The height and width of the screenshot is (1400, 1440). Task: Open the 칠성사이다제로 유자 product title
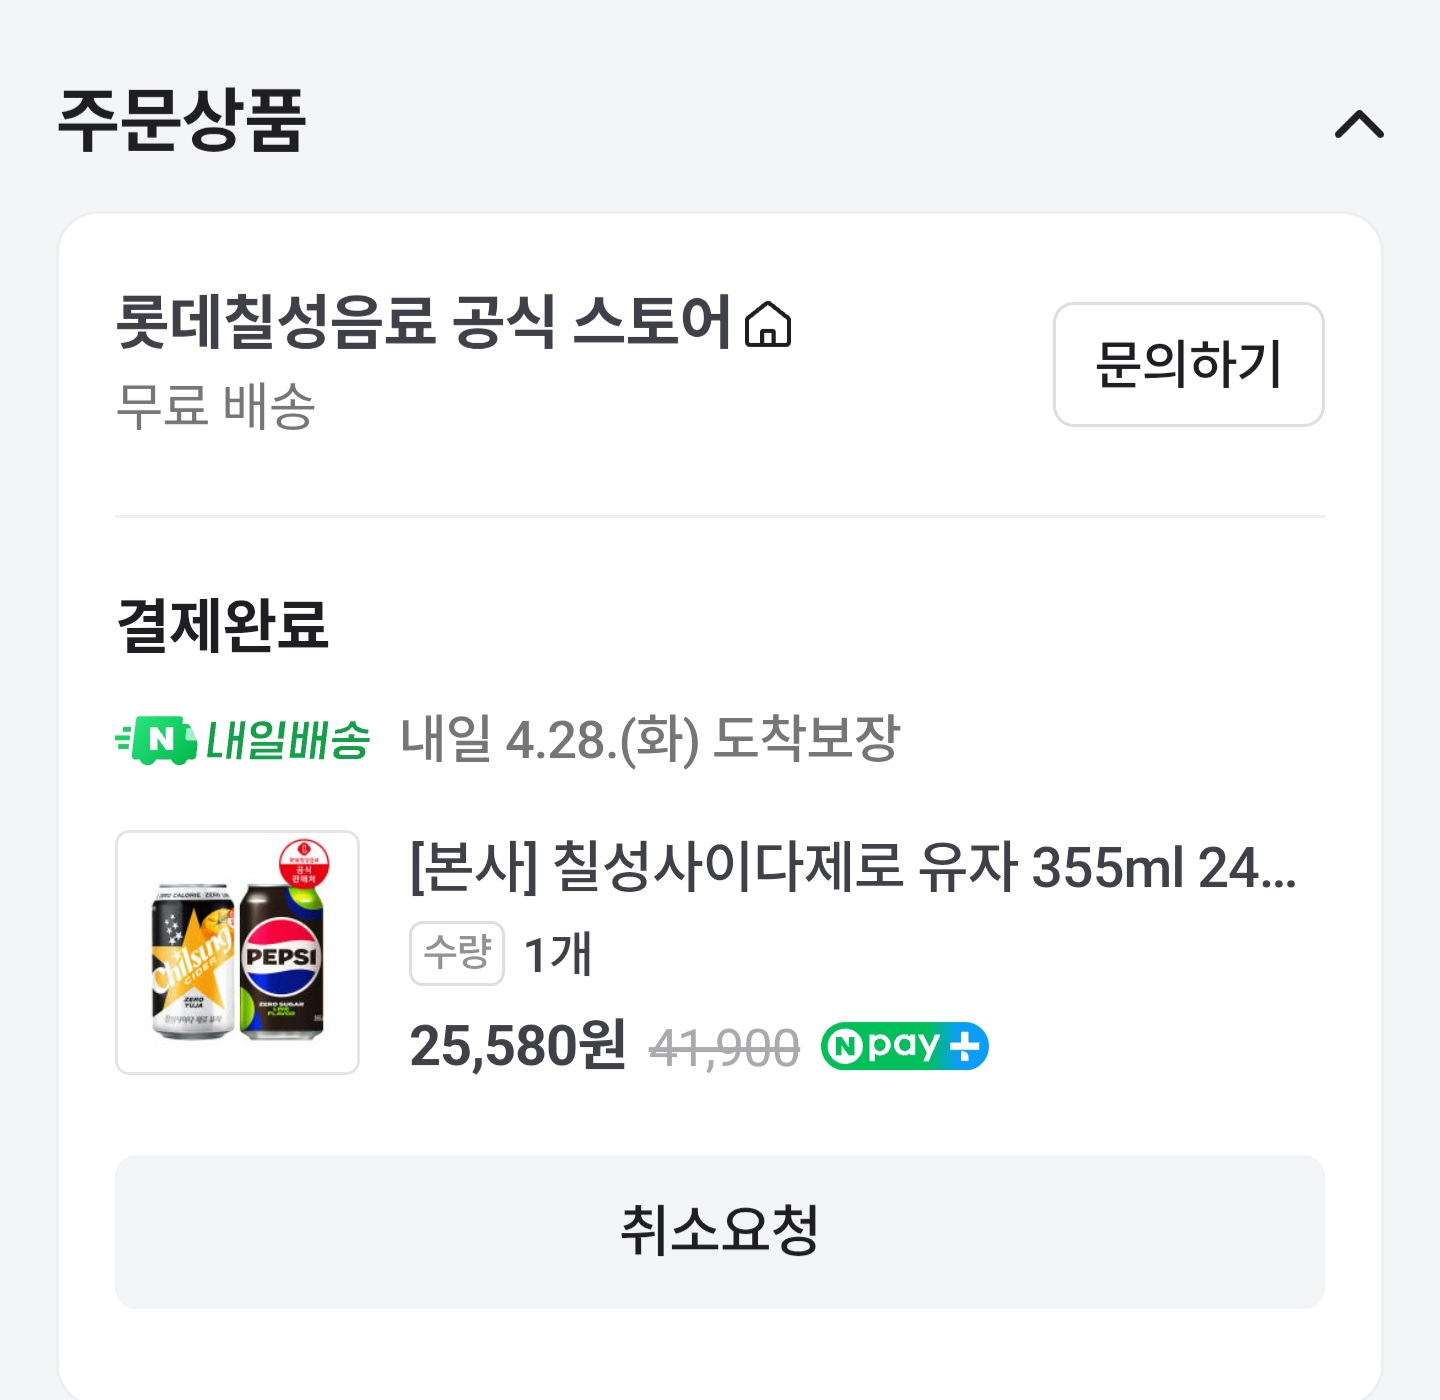tap(852, 867)
